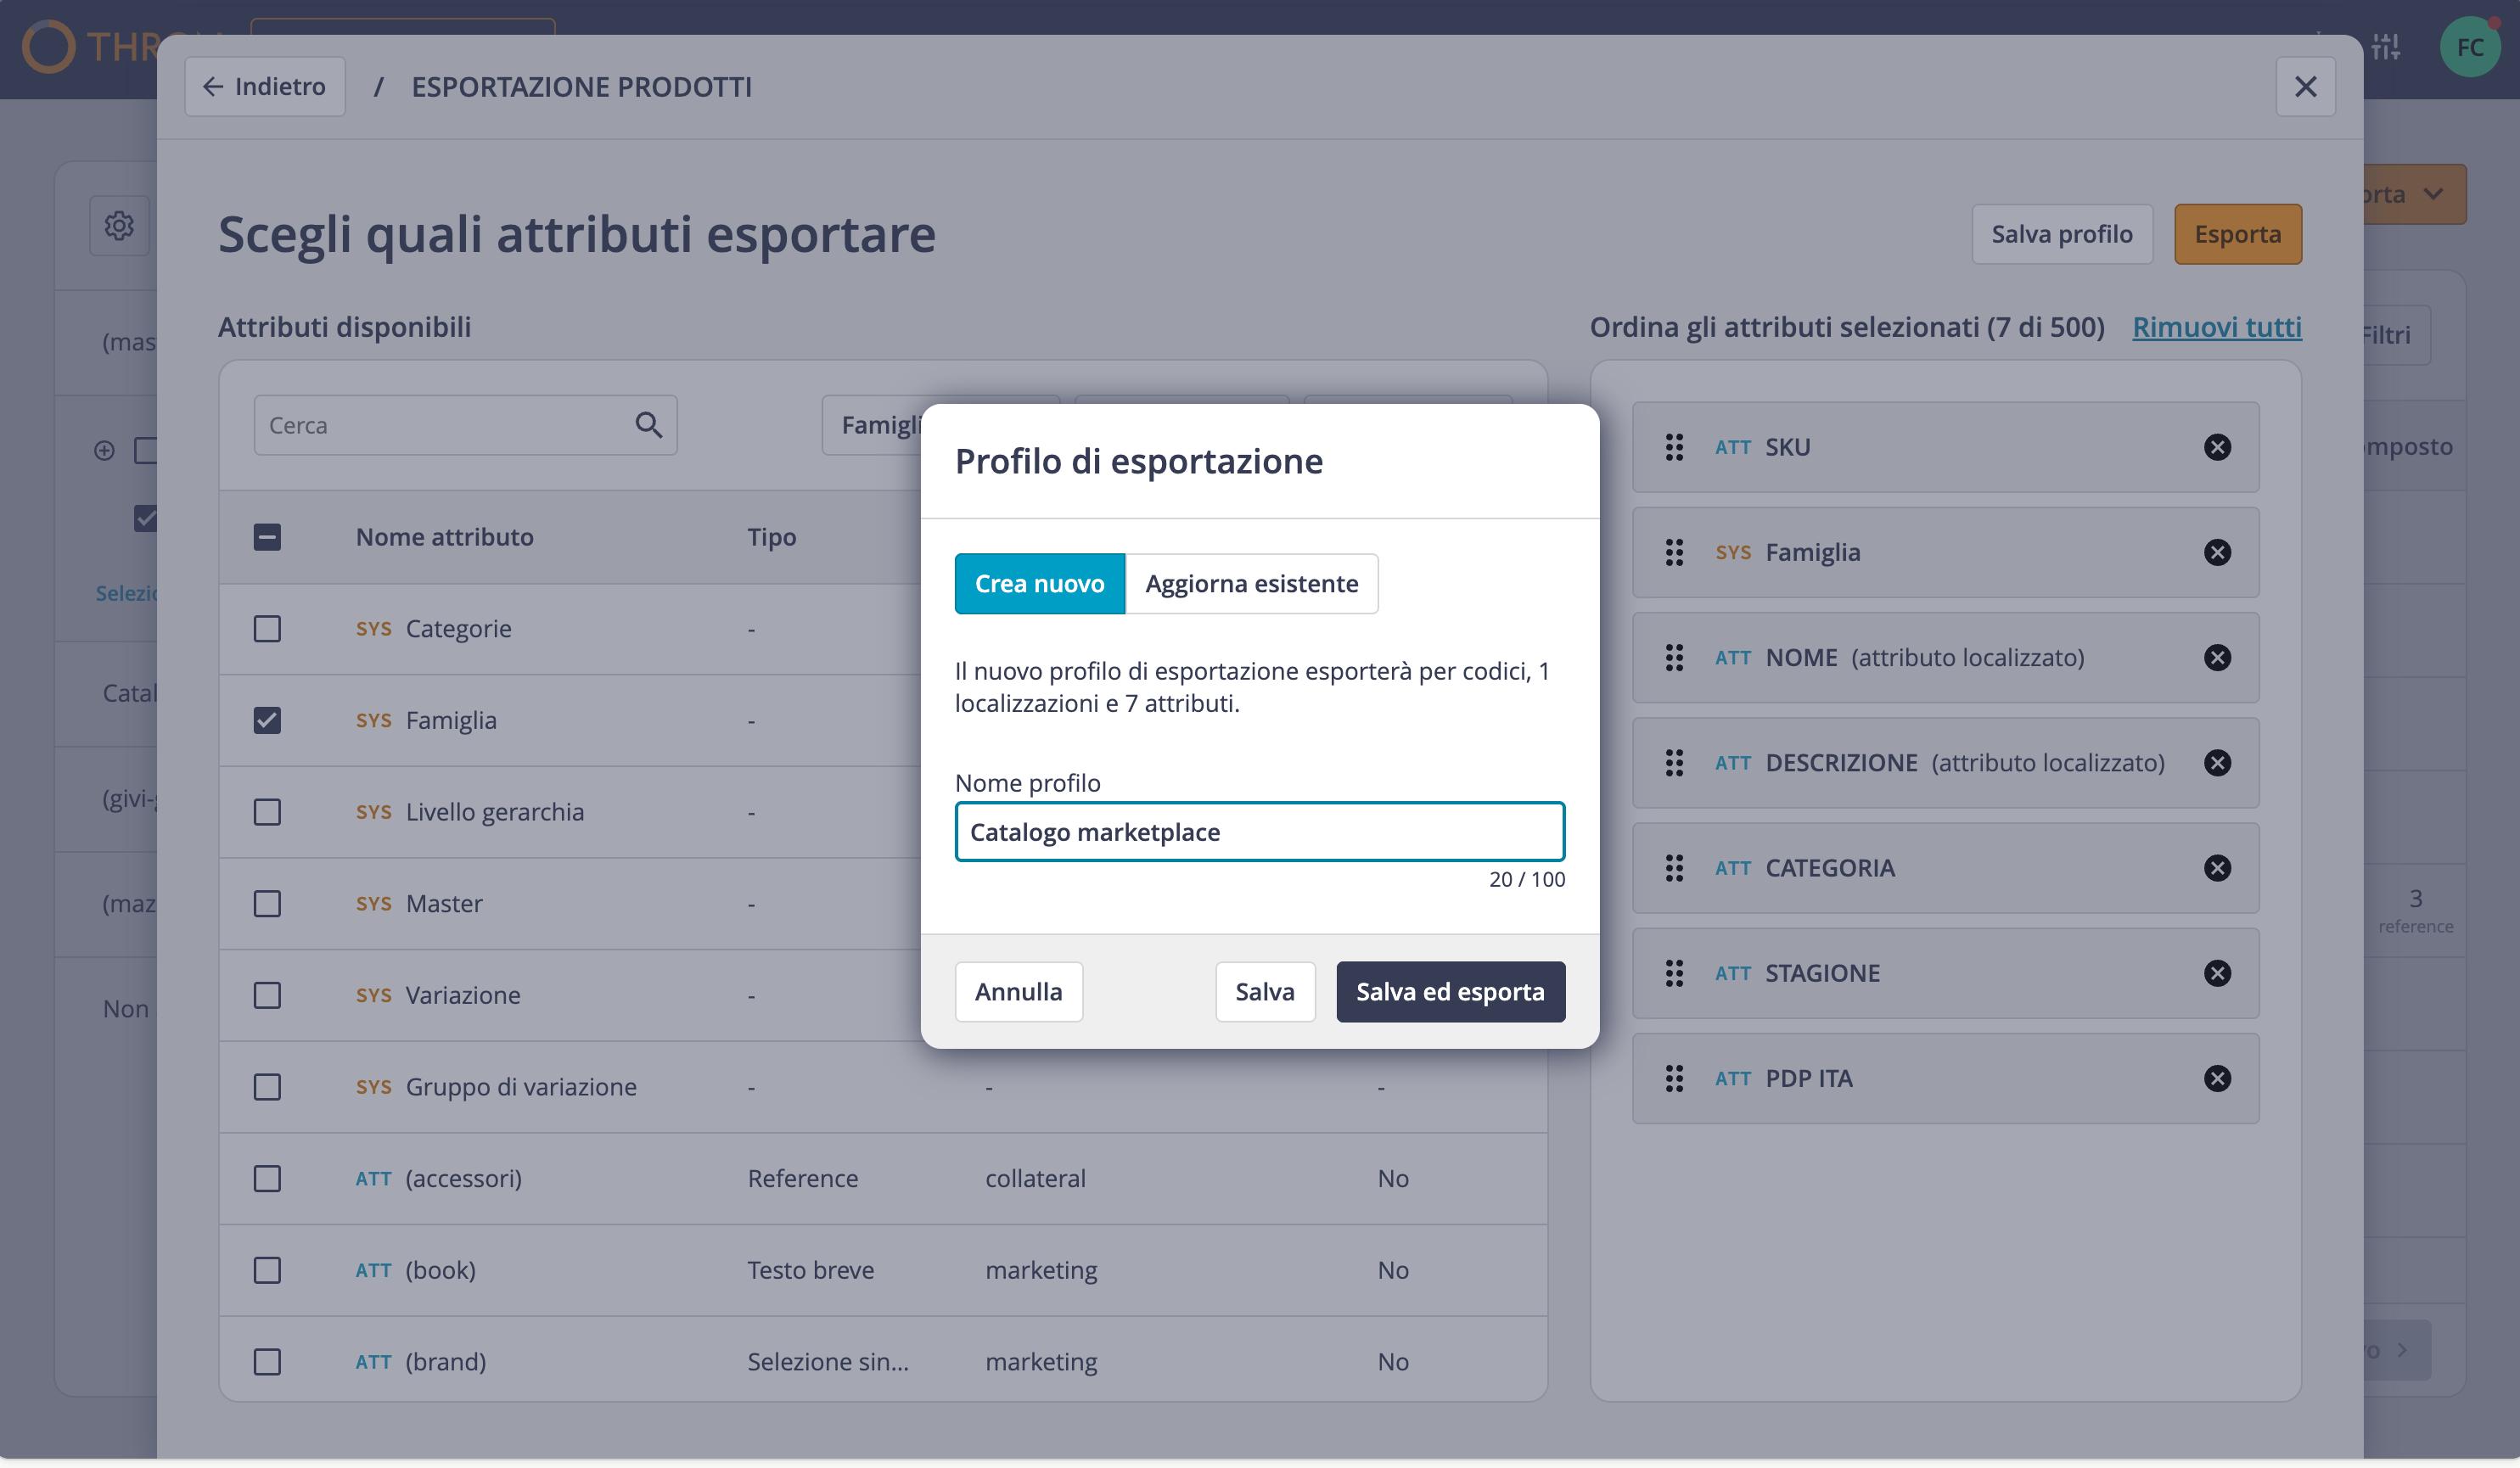The image size is (2520, 1468).
Task: Click the Salva profilo button
Action: [2062, 234]
